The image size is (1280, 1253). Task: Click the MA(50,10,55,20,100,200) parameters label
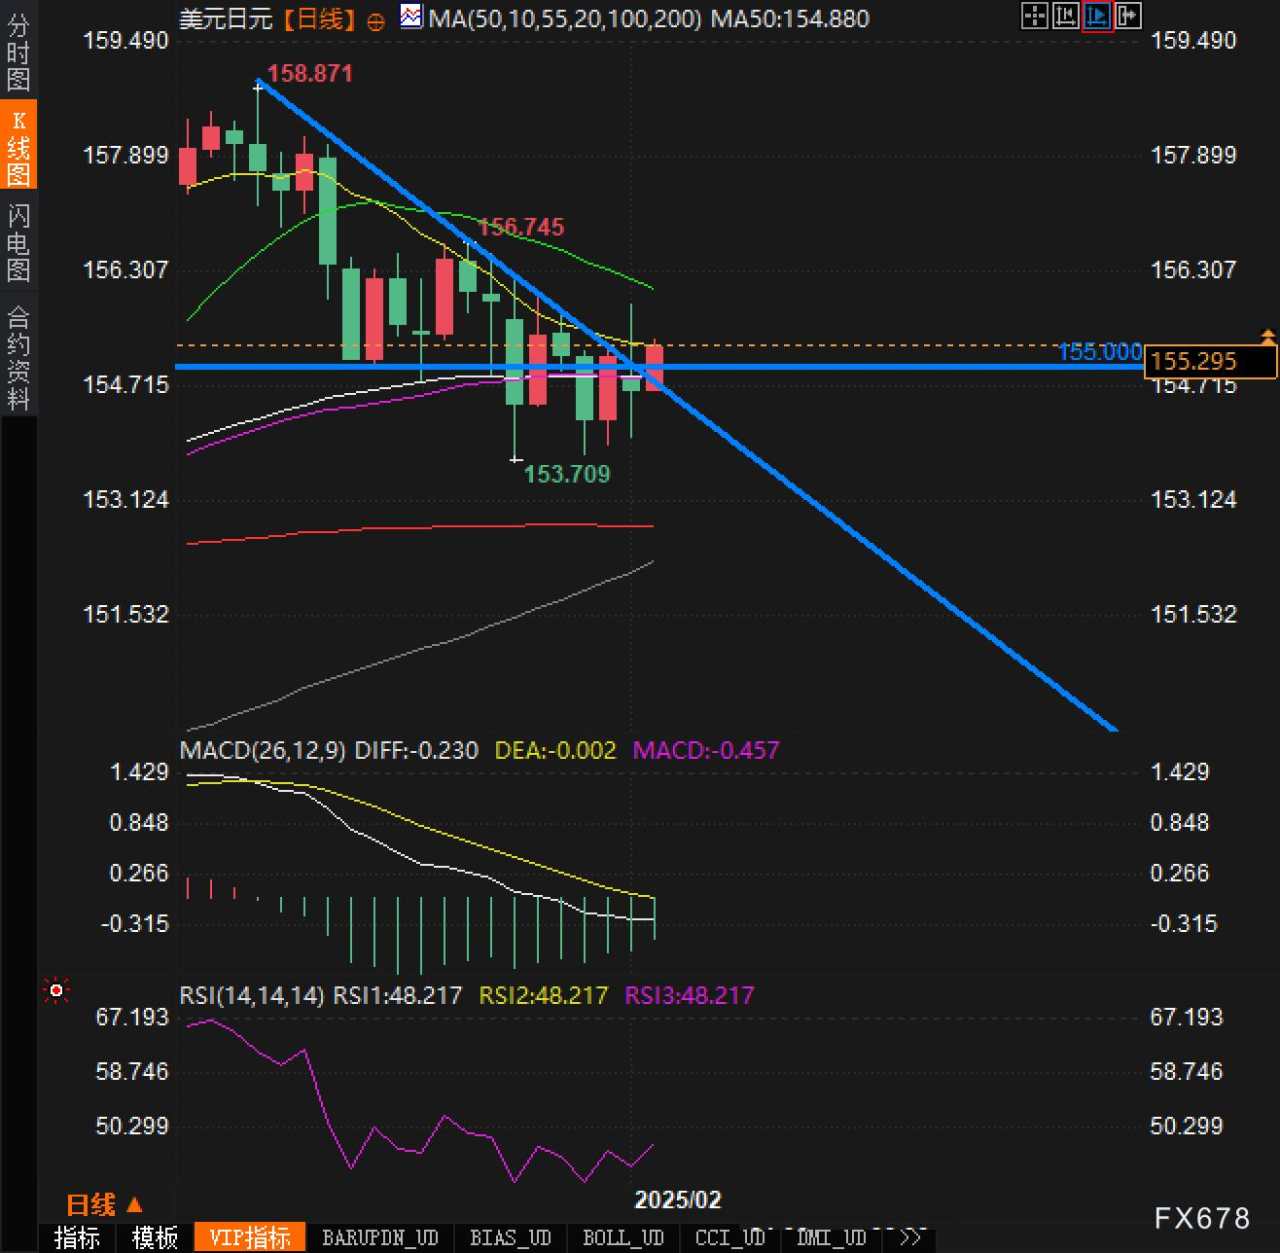[x=565, y=18]
